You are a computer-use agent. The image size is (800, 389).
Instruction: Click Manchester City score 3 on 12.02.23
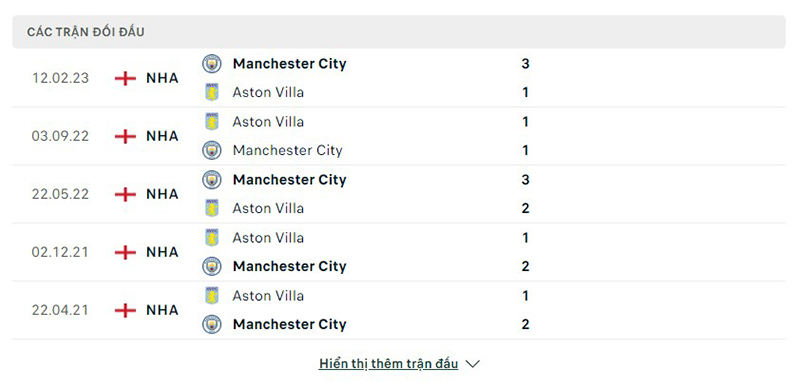pyautogui.click(x=526, y=64)
